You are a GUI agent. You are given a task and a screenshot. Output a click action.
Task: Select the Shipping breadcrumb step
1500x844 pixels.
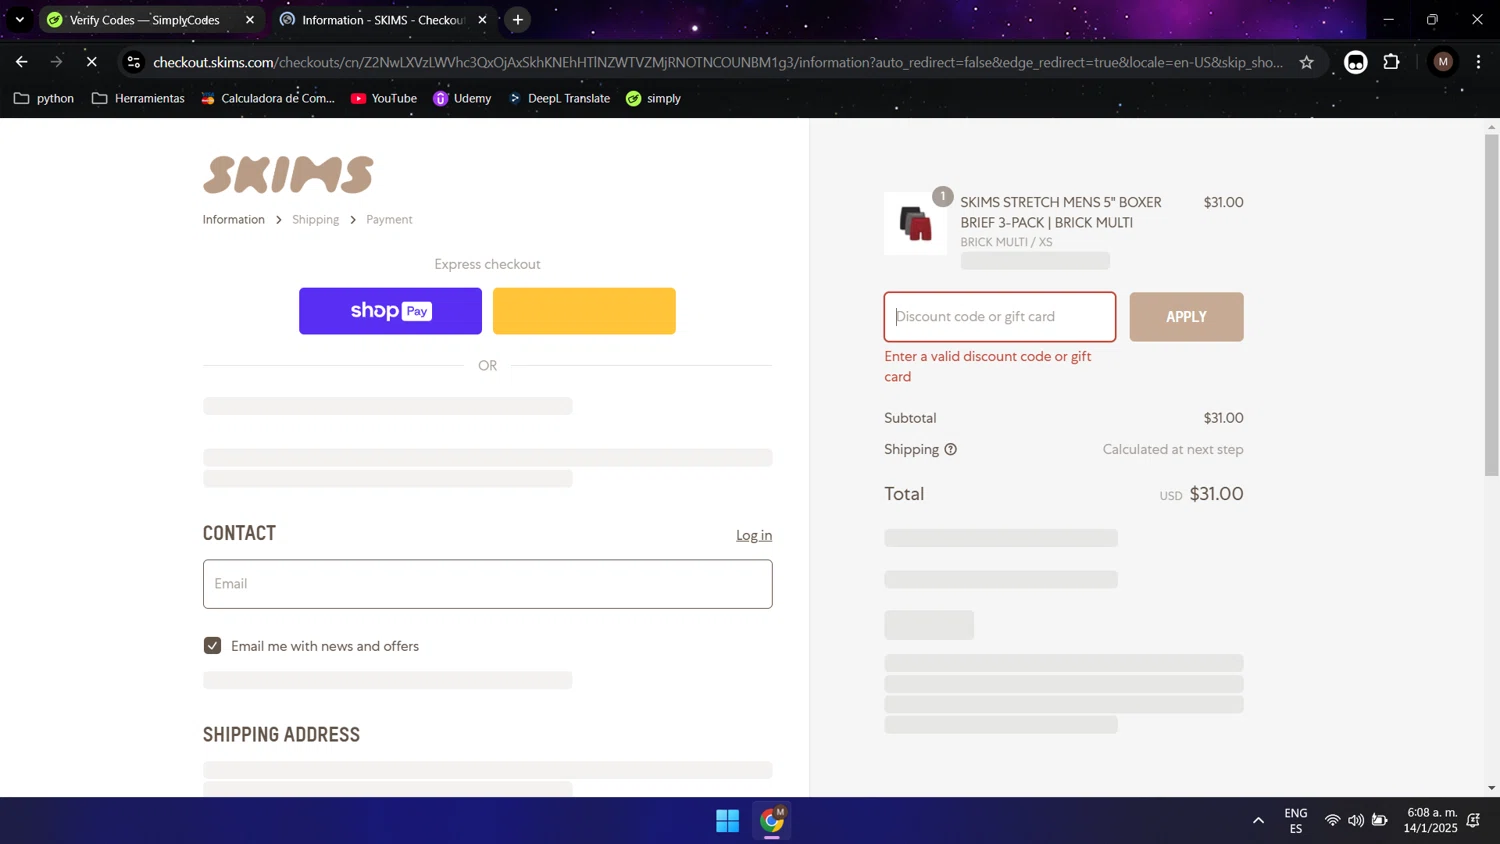pyautogui.click(x=316, y=219)
